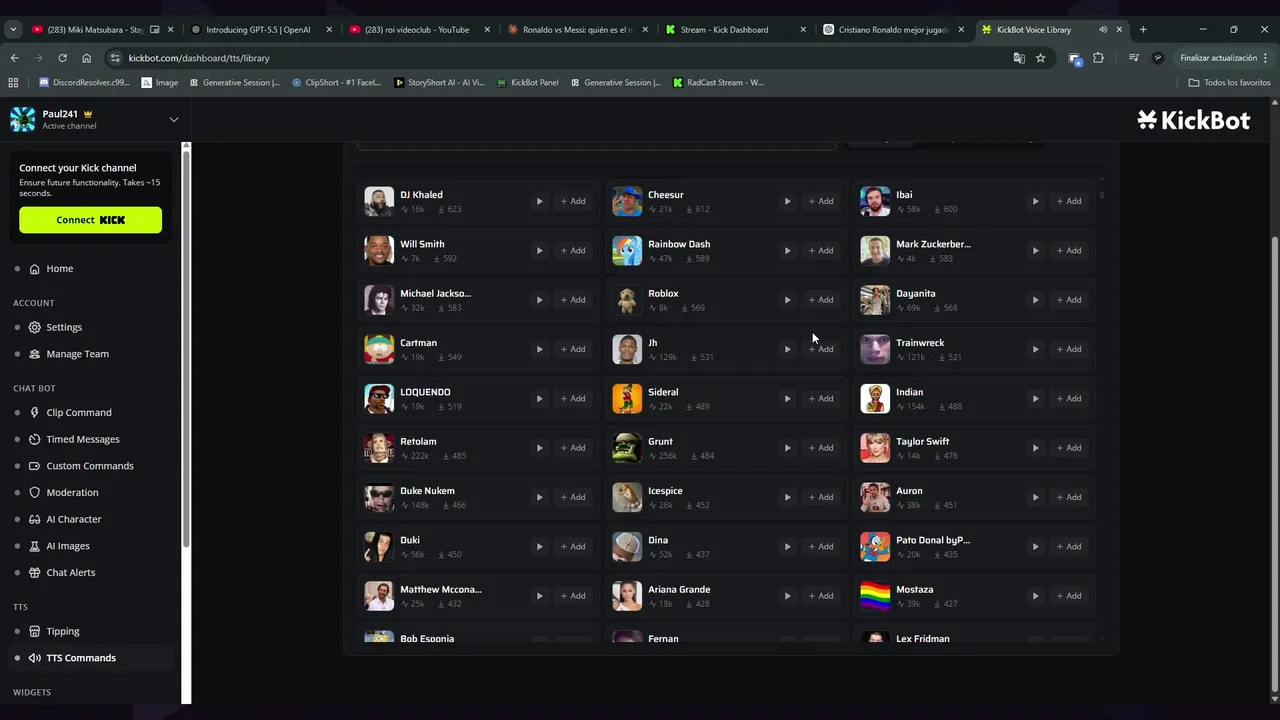Add the Indian voice
Image resolution: width=1280 pixels, height=720 pixels.
[1069, 398]
